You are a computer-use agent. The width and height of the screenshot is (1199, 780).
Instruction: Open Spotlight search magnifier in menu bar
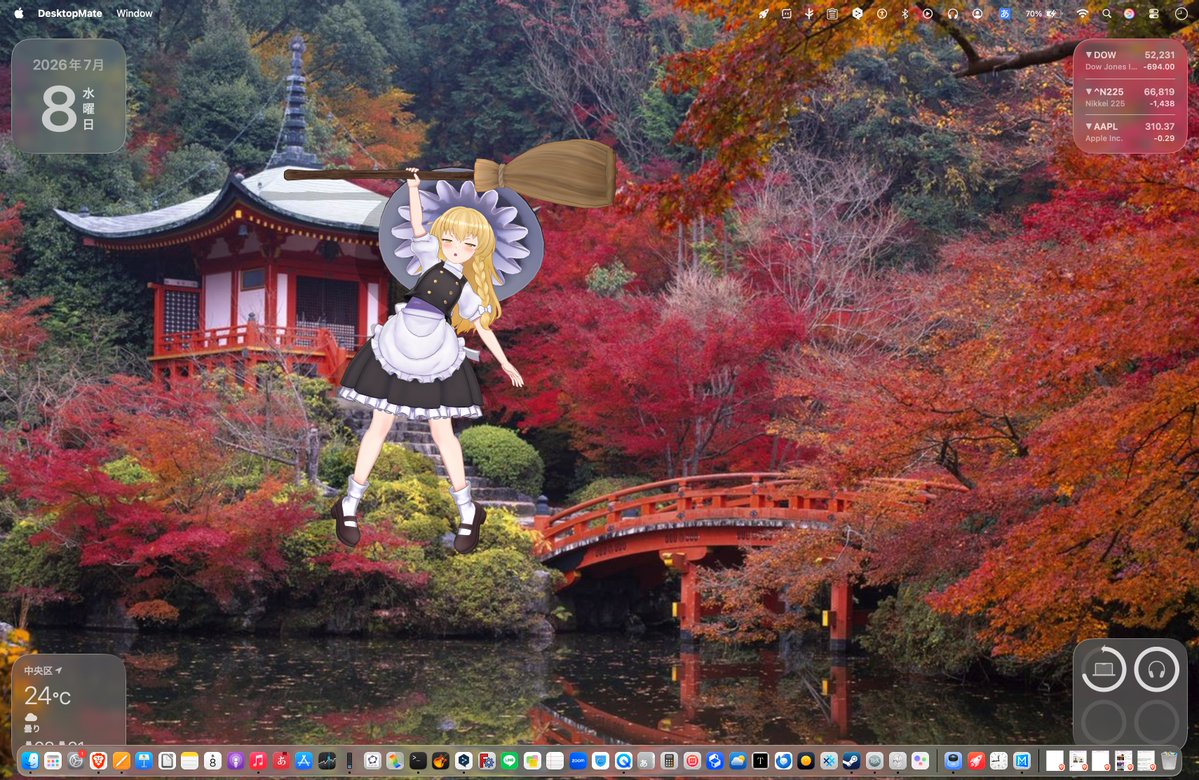point(1106,14)
